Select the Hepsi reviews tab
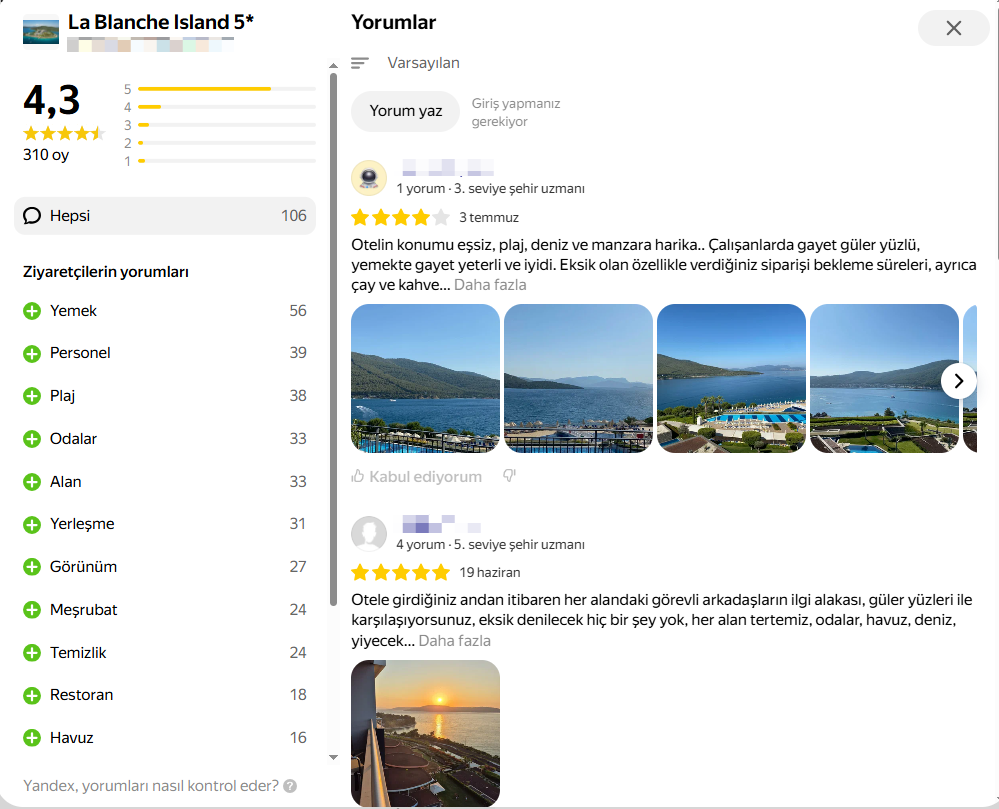Screen dimensions: 999x809 165,216
